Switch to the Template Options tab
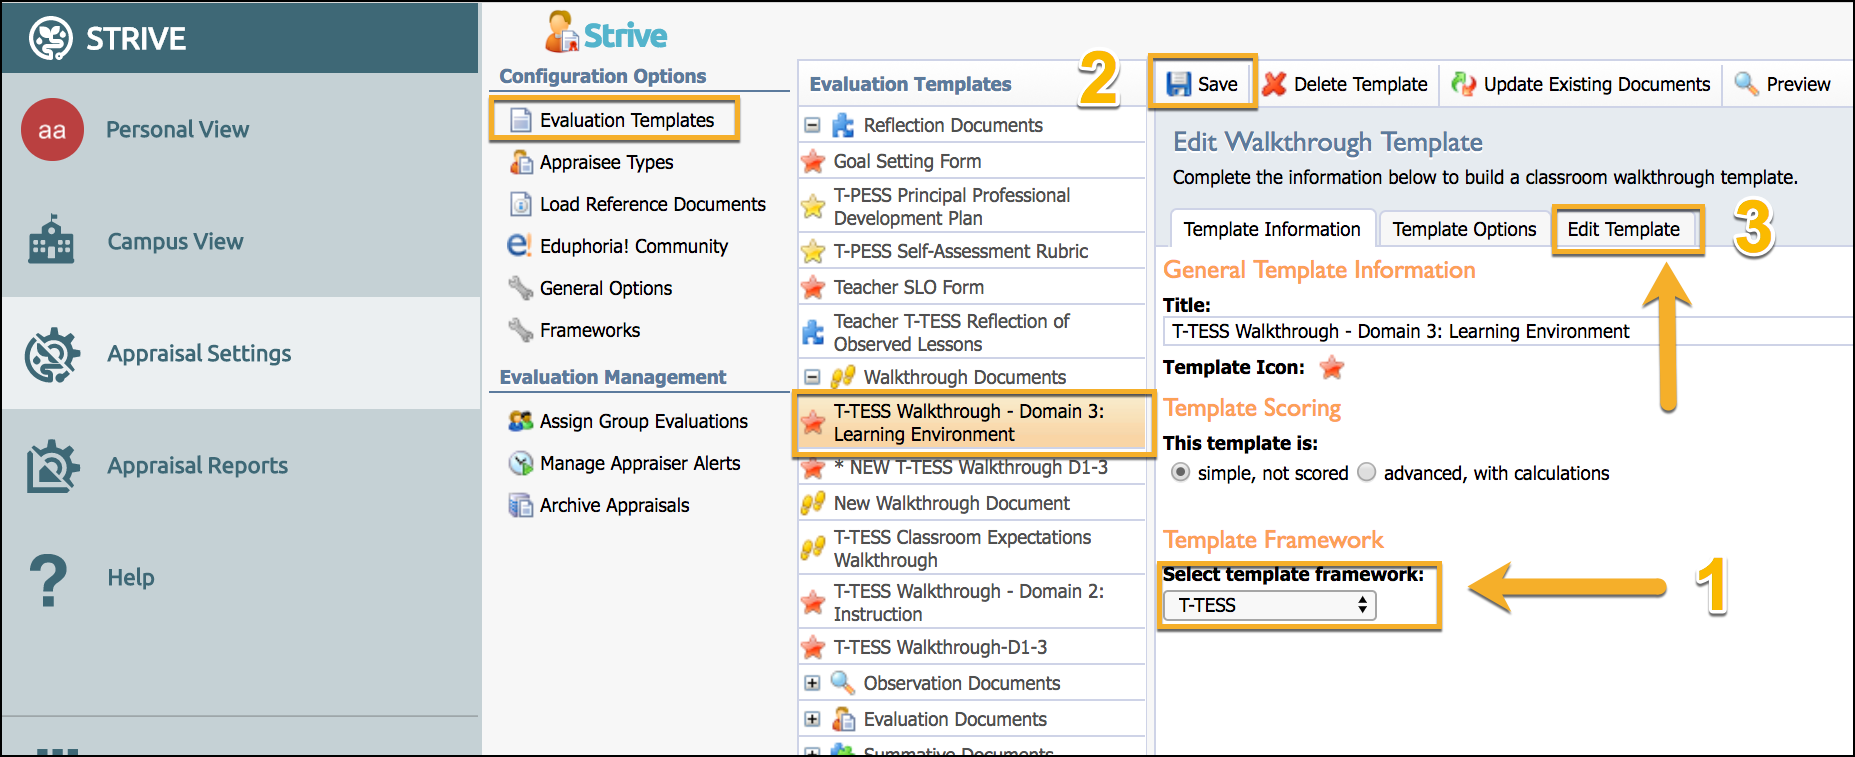This screenshot has width=1855, height=757. pos(1464,229)
